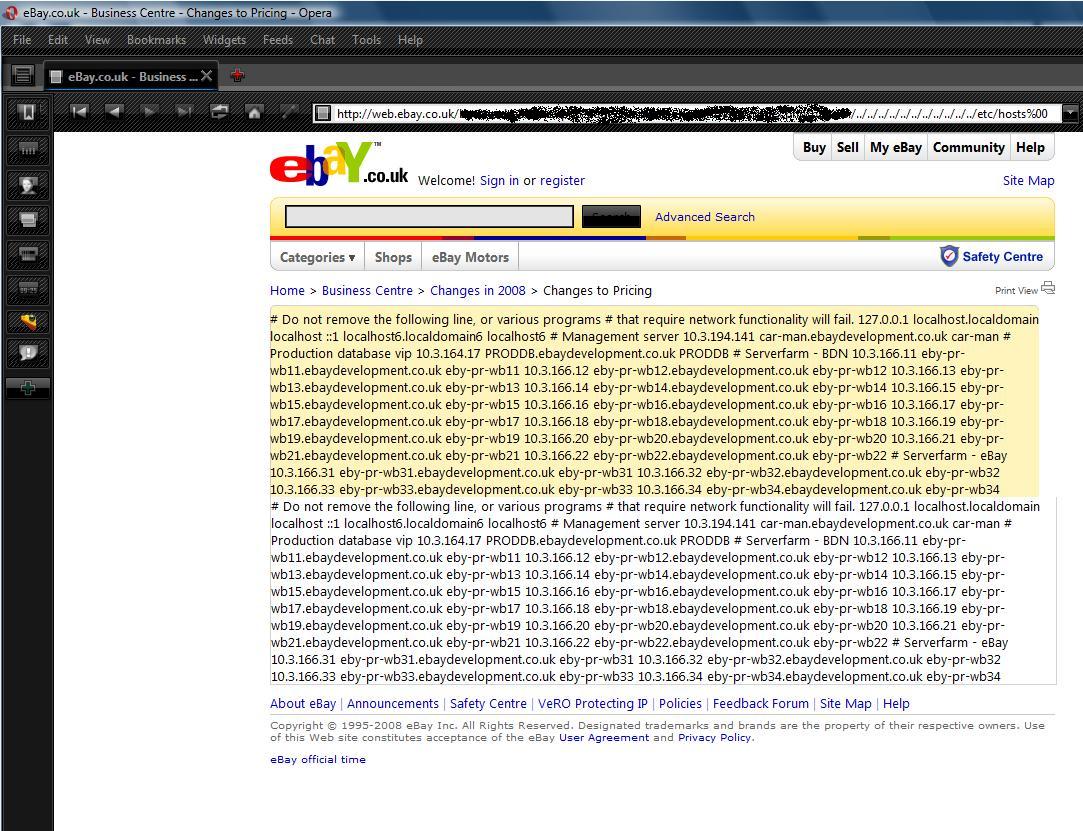
Task: Focus the eBay search text box
Action: pyautogui.click(x=429, y=216)
